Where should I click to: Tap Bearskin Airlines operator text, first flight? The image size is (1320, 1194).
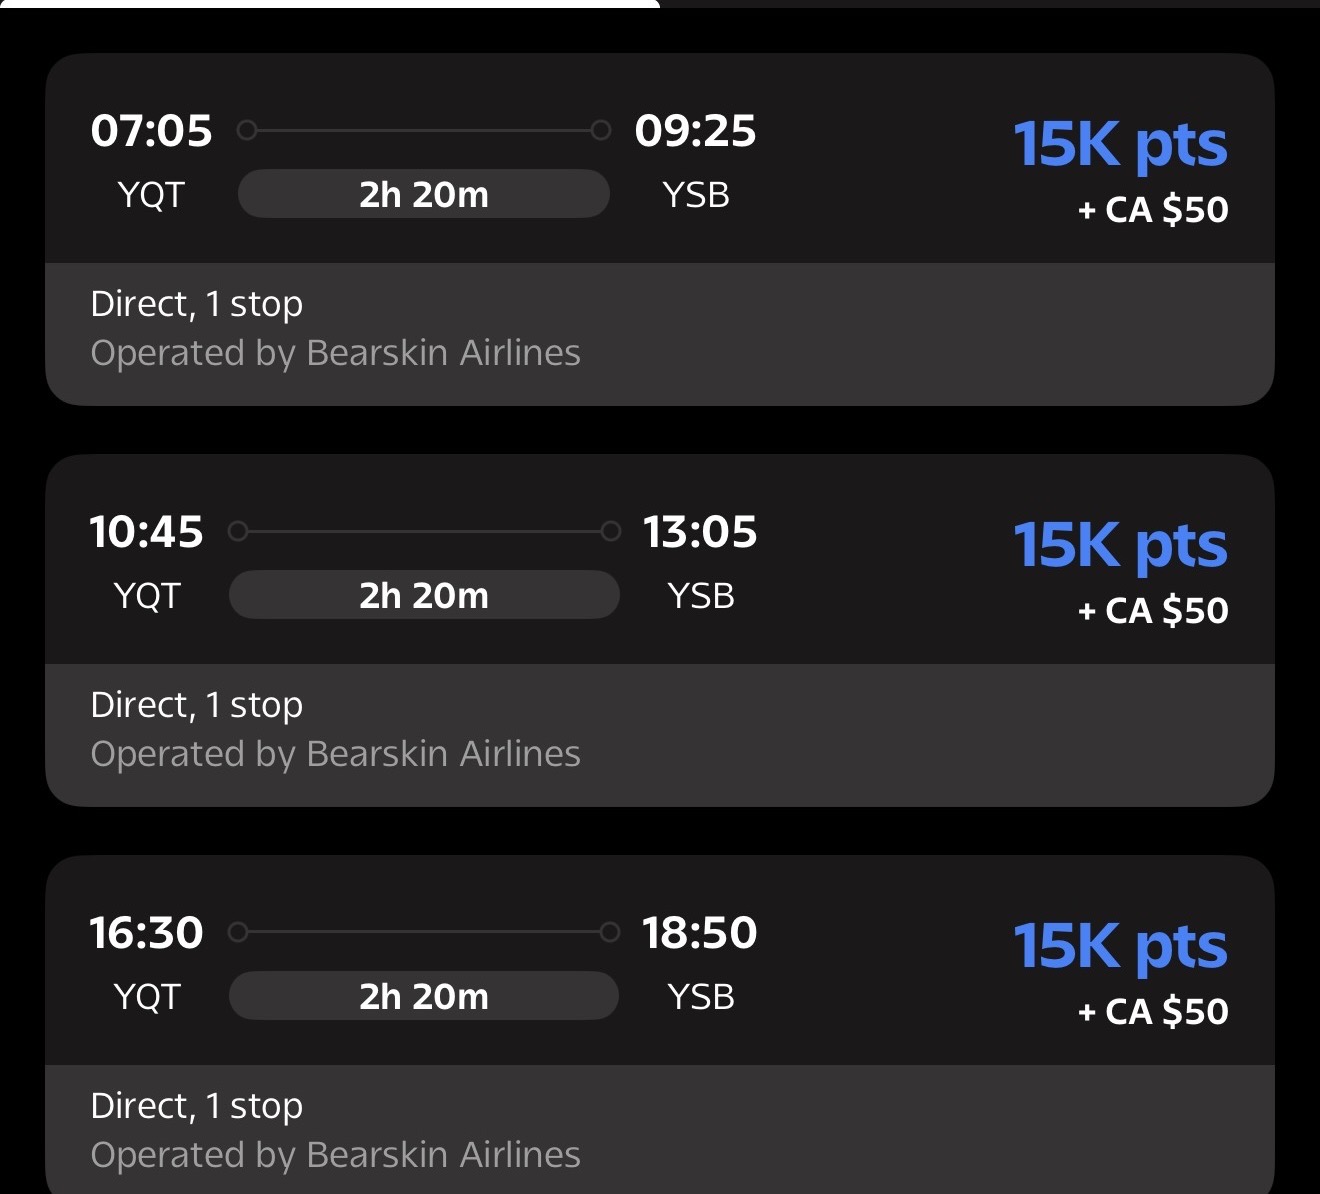pos(335,353)
